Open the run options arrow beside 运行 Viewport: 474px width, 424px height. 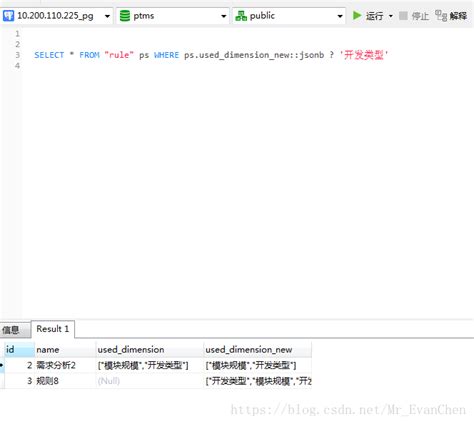point(391,16)
